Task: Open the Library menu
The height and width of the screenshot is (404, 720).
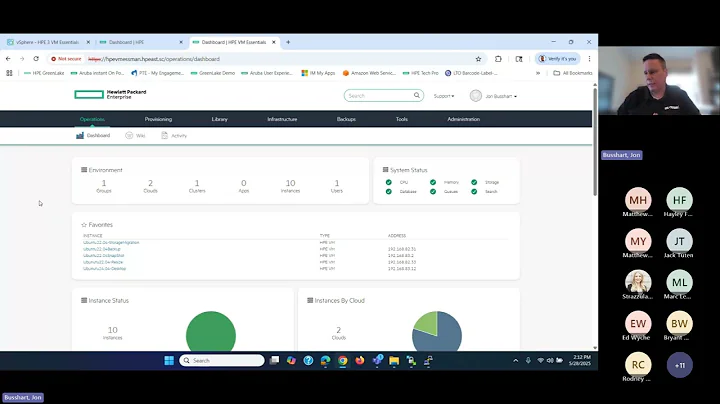Action: click(x=219, y=119)
